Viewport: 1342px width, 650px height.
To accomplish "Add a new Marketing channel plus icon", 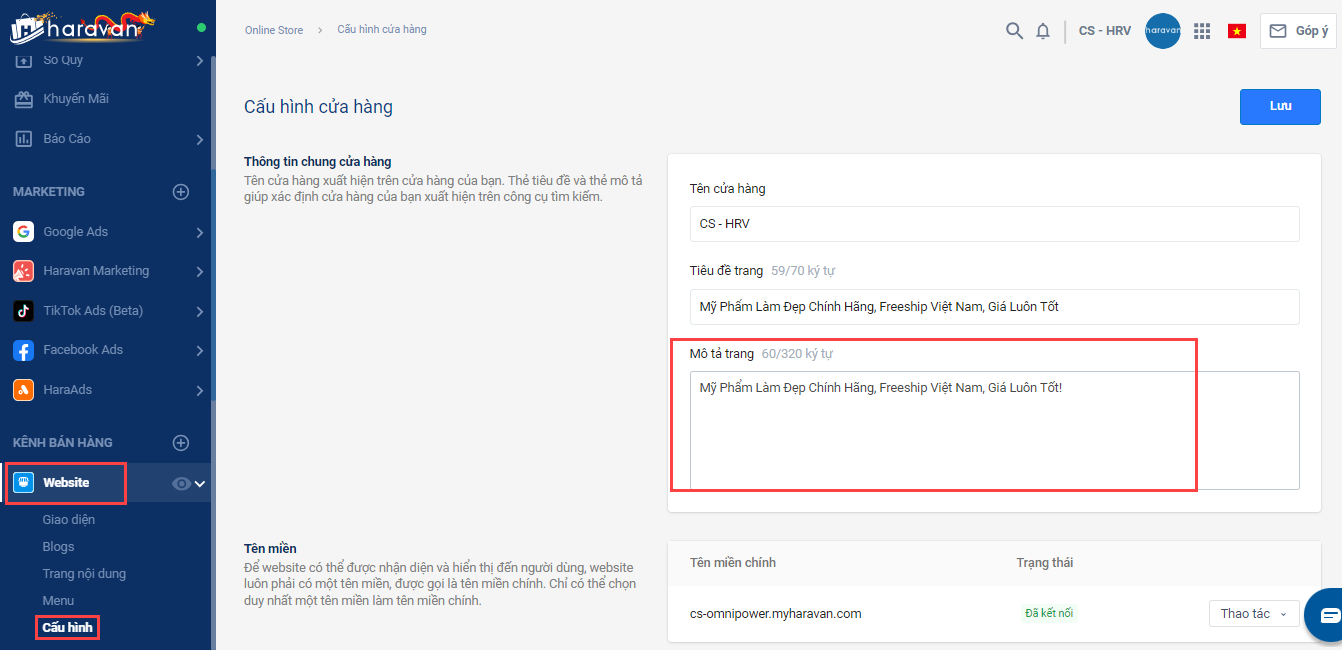I will tap(181, 192).
